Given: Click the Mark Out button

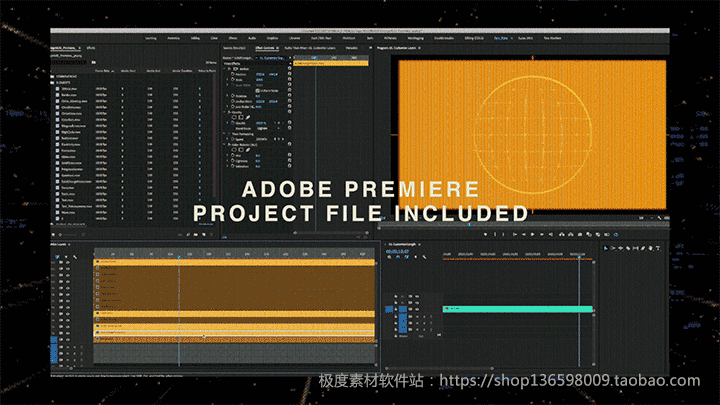Looking at the screenshot, I should pos(504,235).
